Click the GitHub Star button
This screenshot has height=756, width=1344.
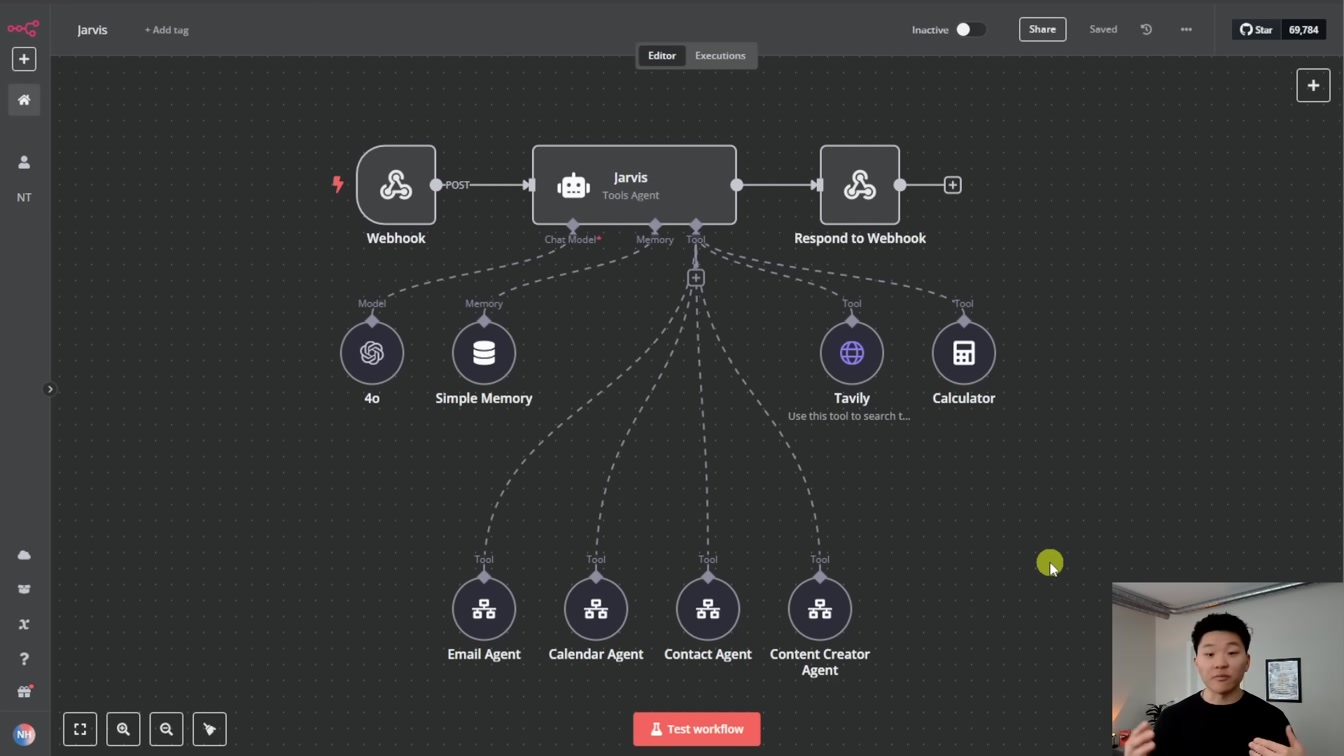(1257, 30)
